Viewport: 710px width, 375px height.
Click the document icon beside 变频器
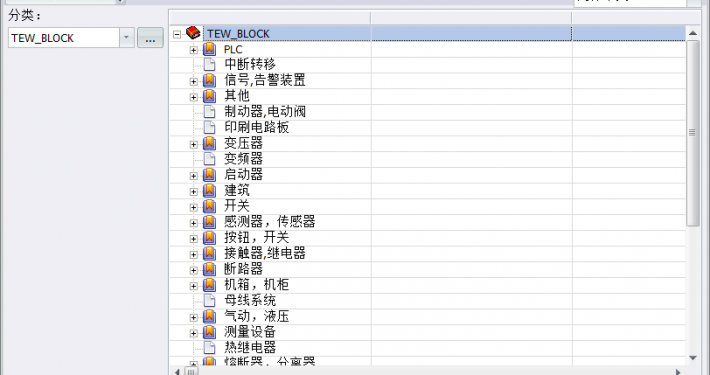point(209,159)
